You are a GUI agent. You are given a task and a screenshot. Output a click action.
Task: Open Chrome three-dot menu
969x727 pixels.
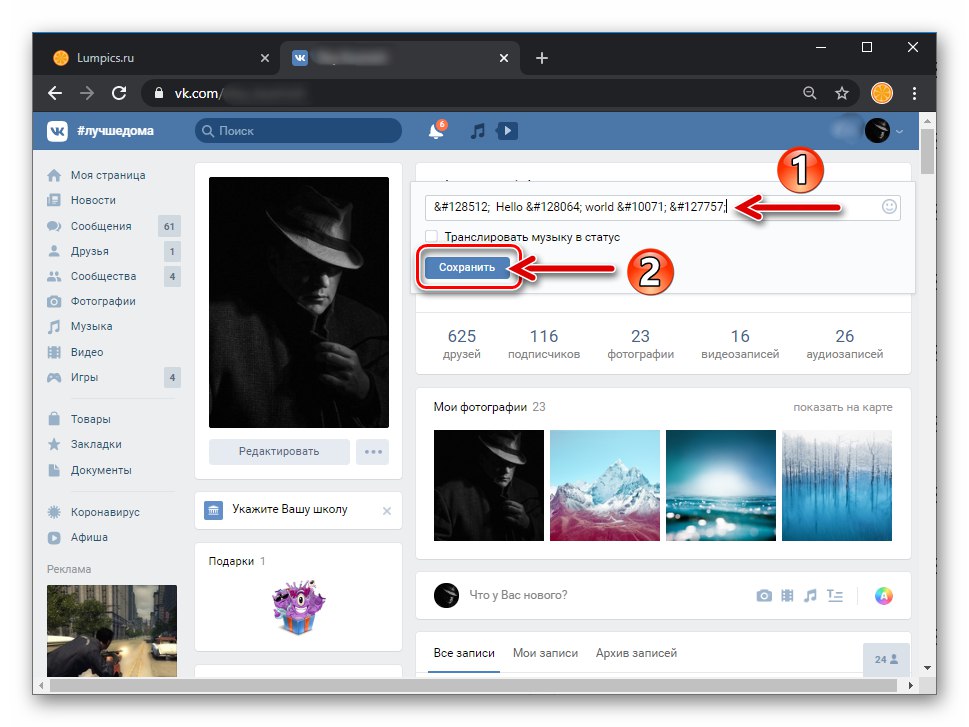click(x=914, y=93)
